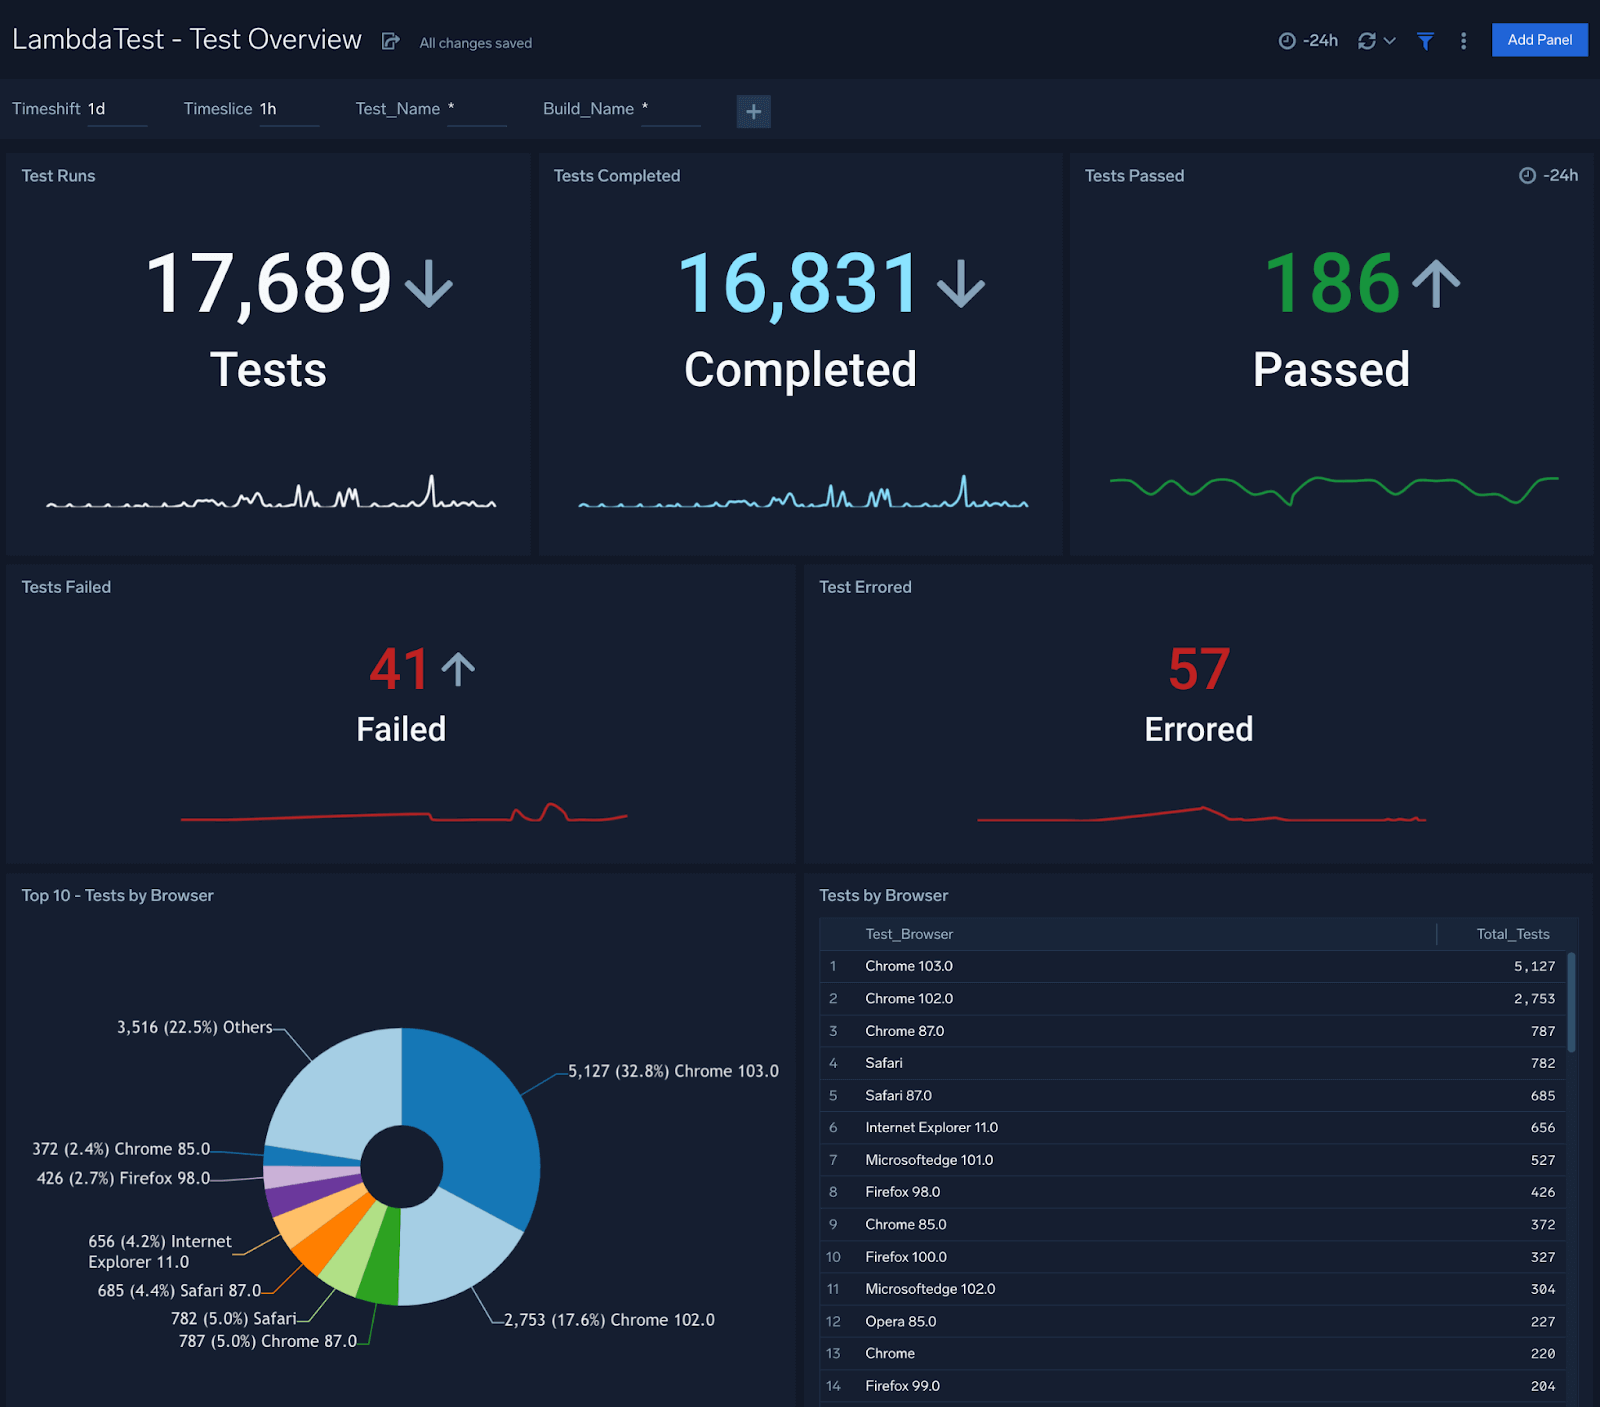Sort by the Total_Tests column header

pos(1513,934)
